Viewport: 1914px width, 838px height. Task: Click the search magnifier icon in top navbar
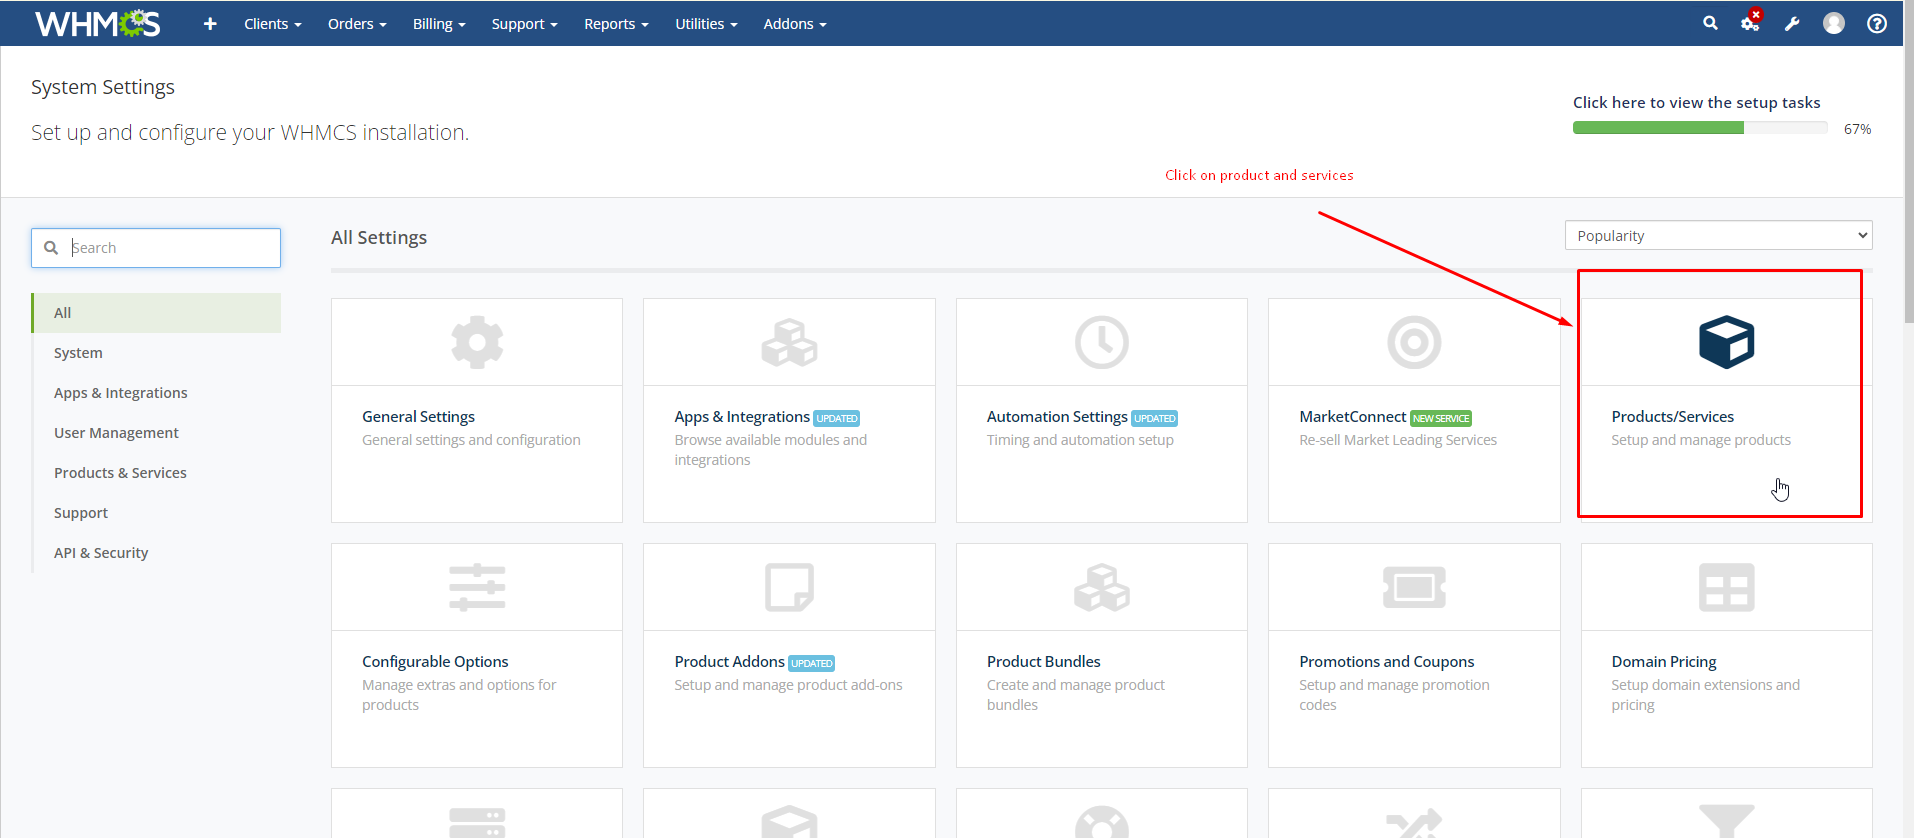1710,23
